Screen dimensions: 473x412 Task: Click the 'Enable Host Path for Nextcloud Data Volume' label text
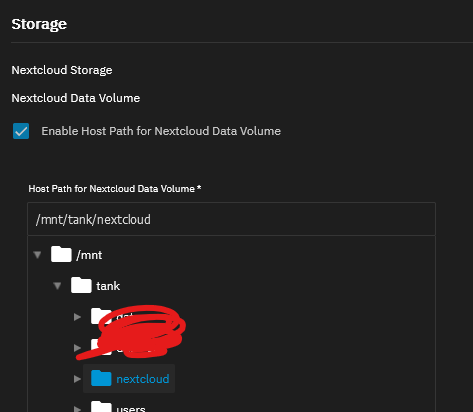(161, 131)
